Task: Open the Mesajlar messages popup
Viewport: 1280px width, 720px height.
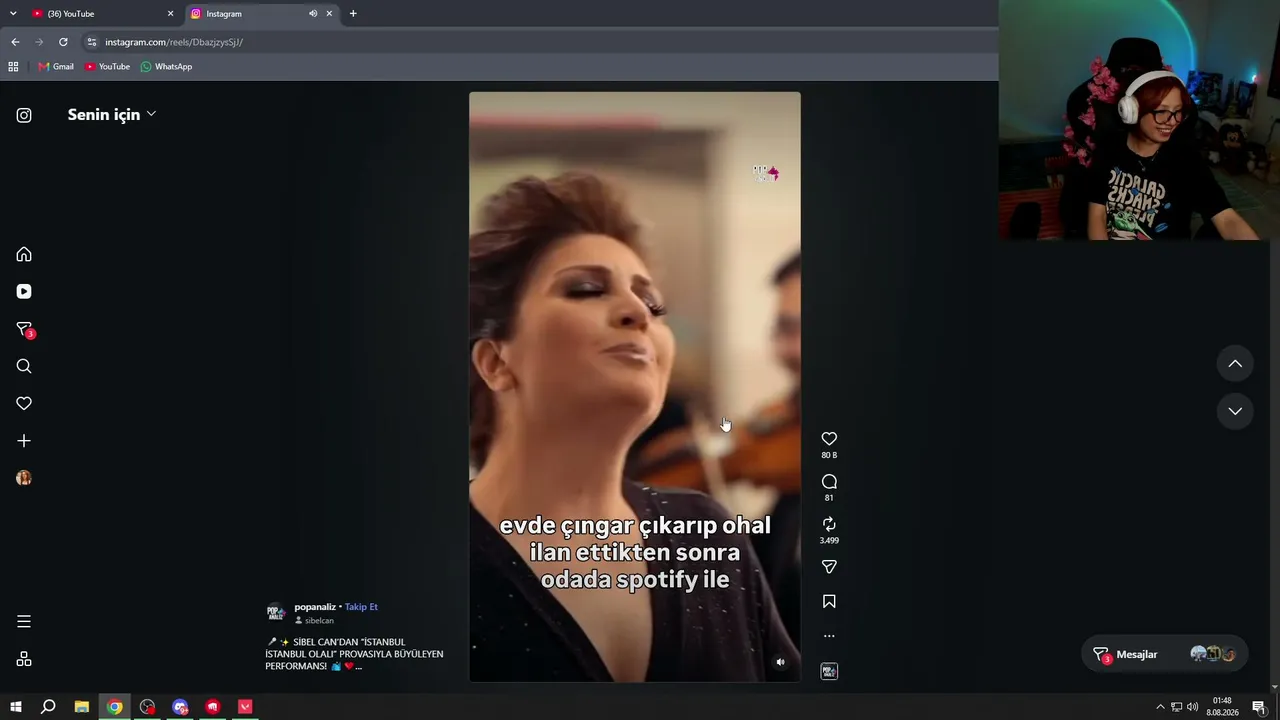Action: click(x=1165, y=655)
